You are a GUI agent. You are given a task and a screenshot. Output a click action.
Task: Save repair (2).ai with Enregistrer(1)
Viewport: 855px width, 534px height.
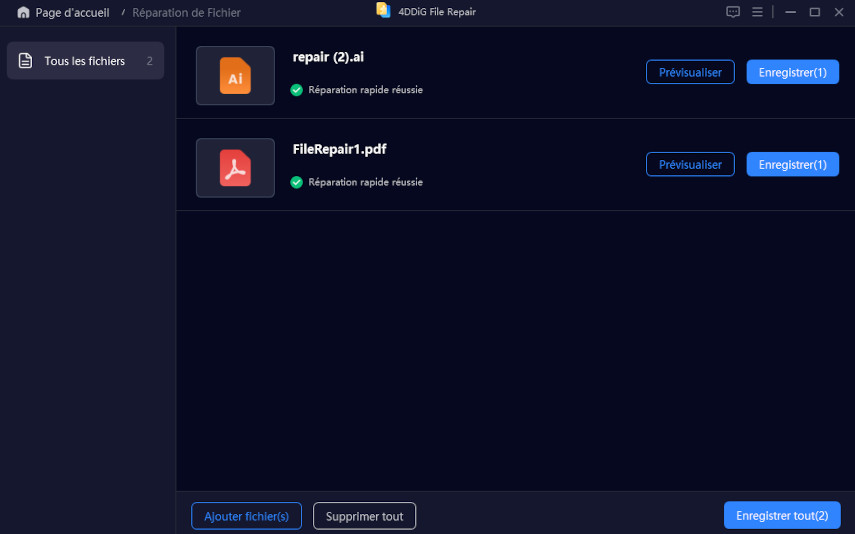[x=792, y=72]
